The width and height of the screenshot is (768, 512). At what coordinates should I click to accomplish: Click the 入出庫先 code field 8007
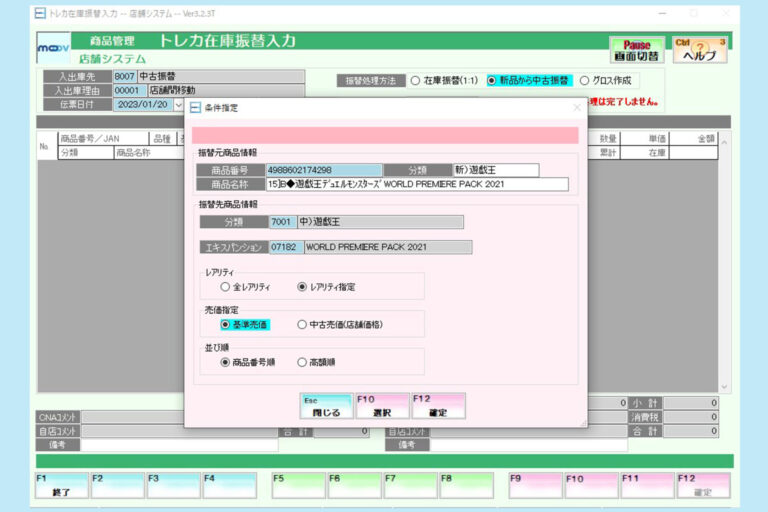tap(124, 76)
